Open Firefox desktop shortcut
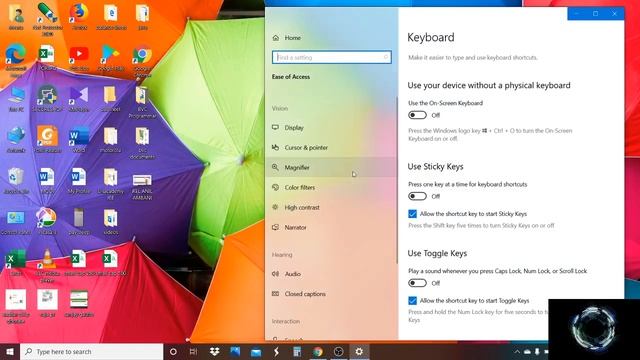The height and width of the screenshot is (360, 640). 79,17
